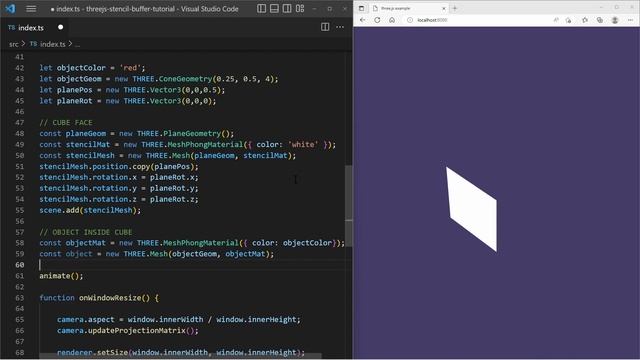Click 'red' string on line 42
The image size is (640, 360).
click(x=130, y=68)
